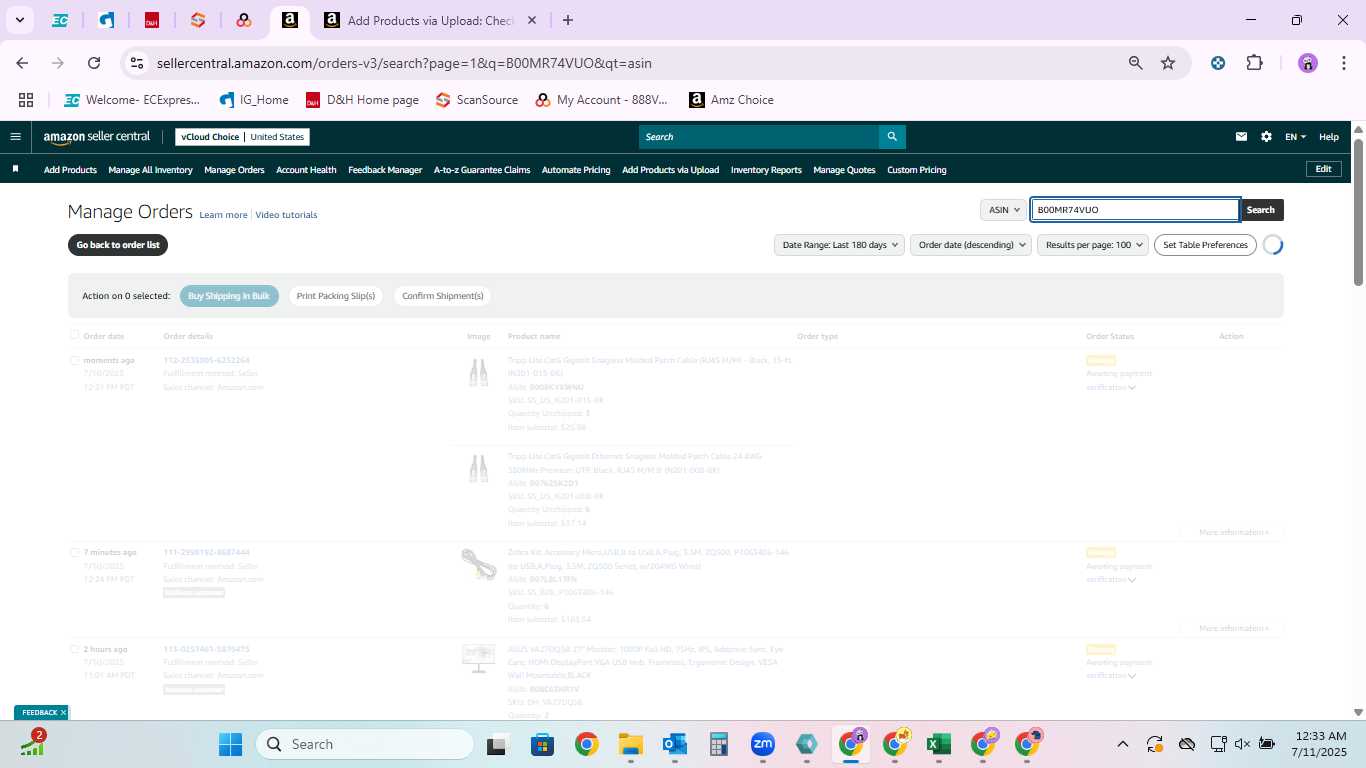Open the Windows Start button

[230, 744]
